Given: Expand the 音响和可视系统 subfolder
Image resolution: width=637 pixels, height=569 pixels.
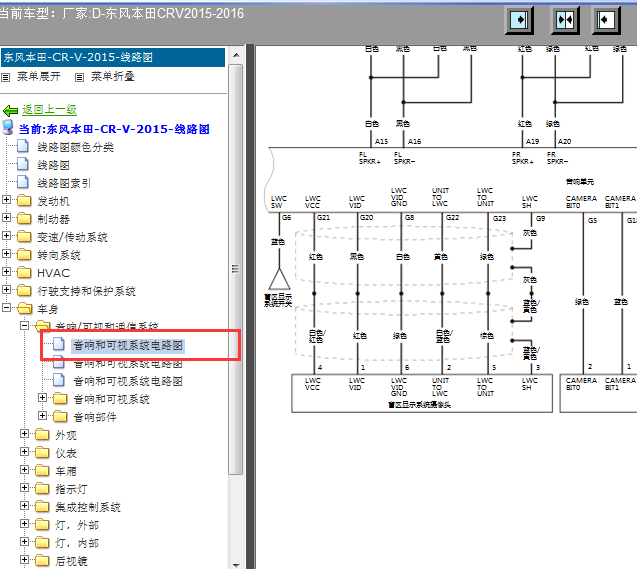Looking at the screenshot, I should pos(42,398).
